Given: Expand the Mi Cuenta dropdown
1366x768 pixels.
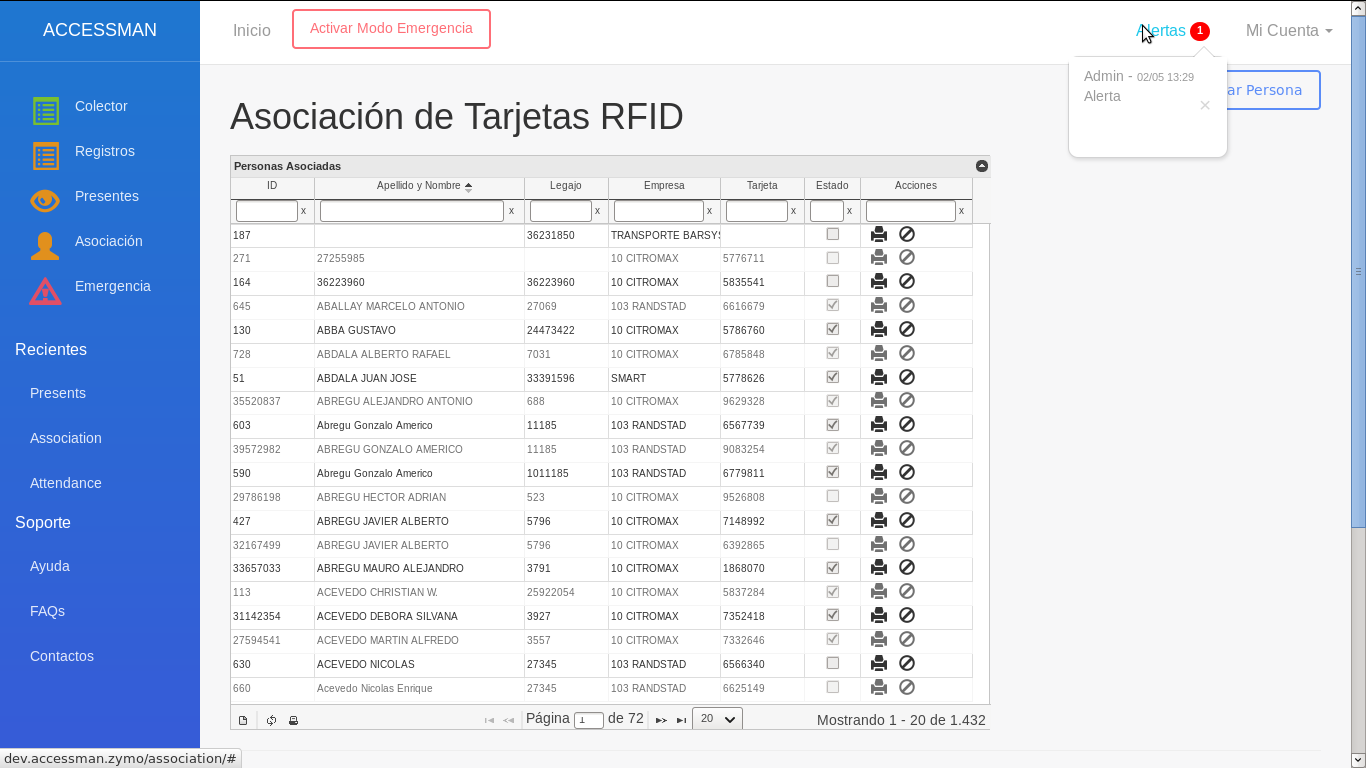Looking at the screenshot, I should coord(1288,31).
